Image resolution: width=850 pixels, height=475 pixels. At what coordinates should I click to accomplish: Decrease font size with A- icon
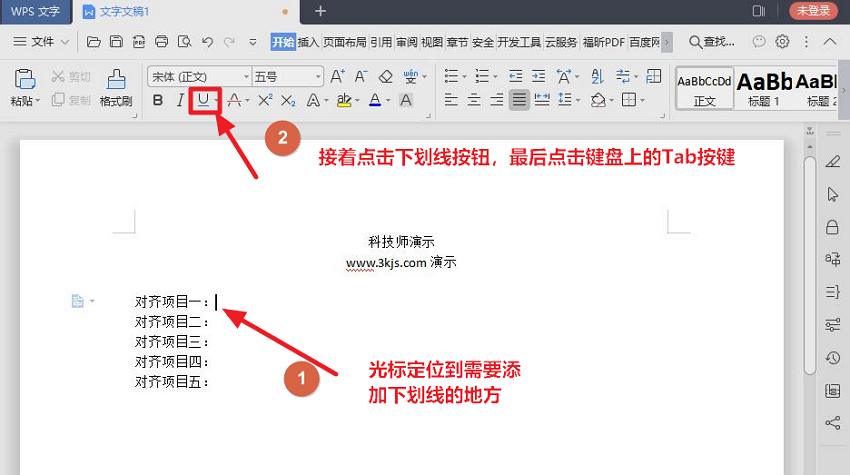[360, 76]
